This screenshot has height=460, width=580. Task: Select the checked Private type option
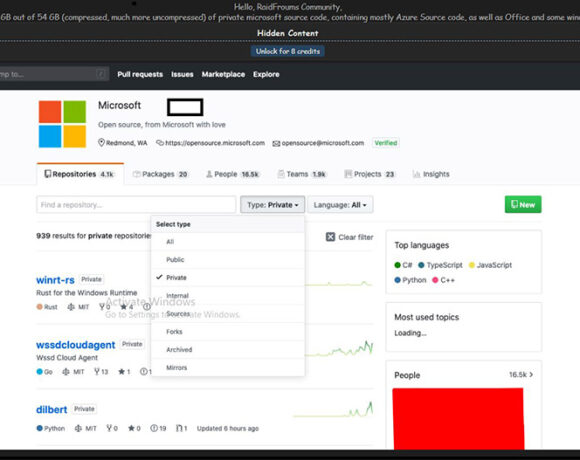[x=228, y=278]
